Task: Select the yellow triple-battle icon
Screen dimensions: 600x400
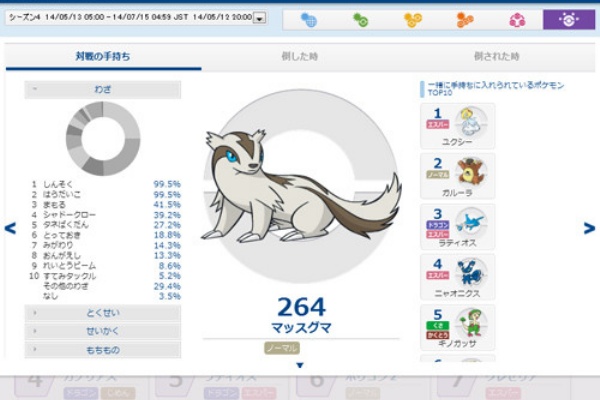Action: click(x=413, y=20)
